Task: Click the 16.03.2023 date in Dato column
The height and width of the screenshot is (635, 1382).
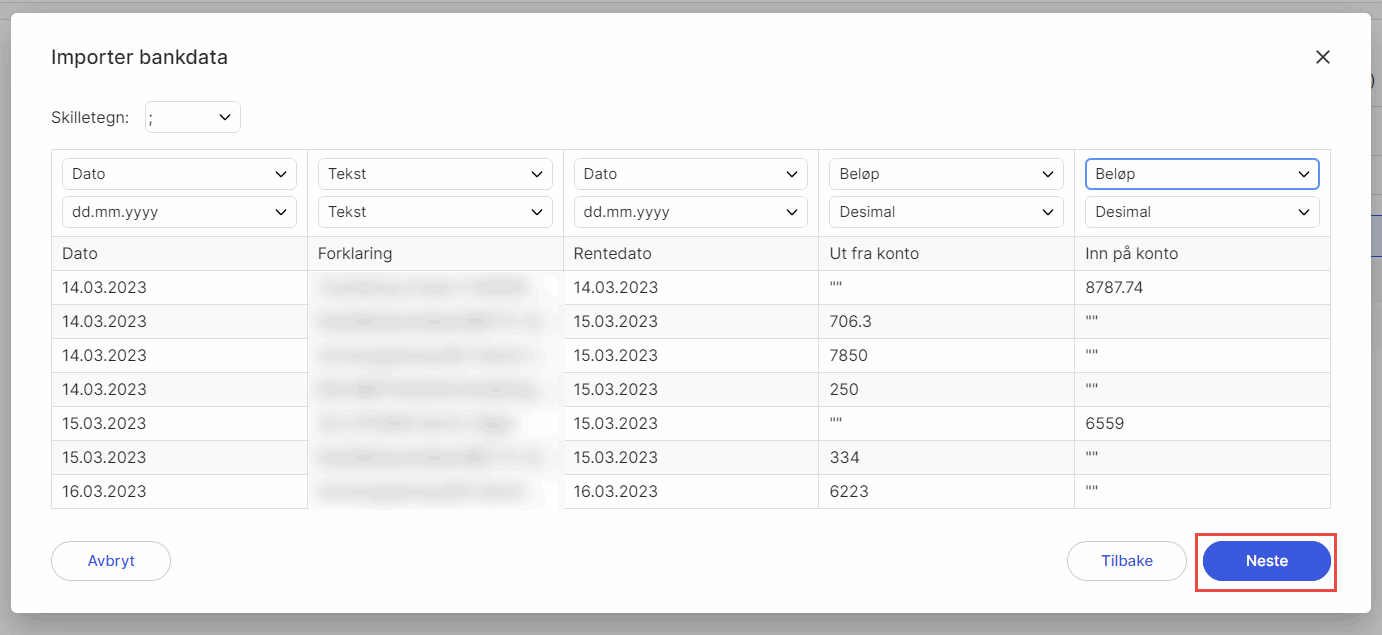Action: (104, 492)
